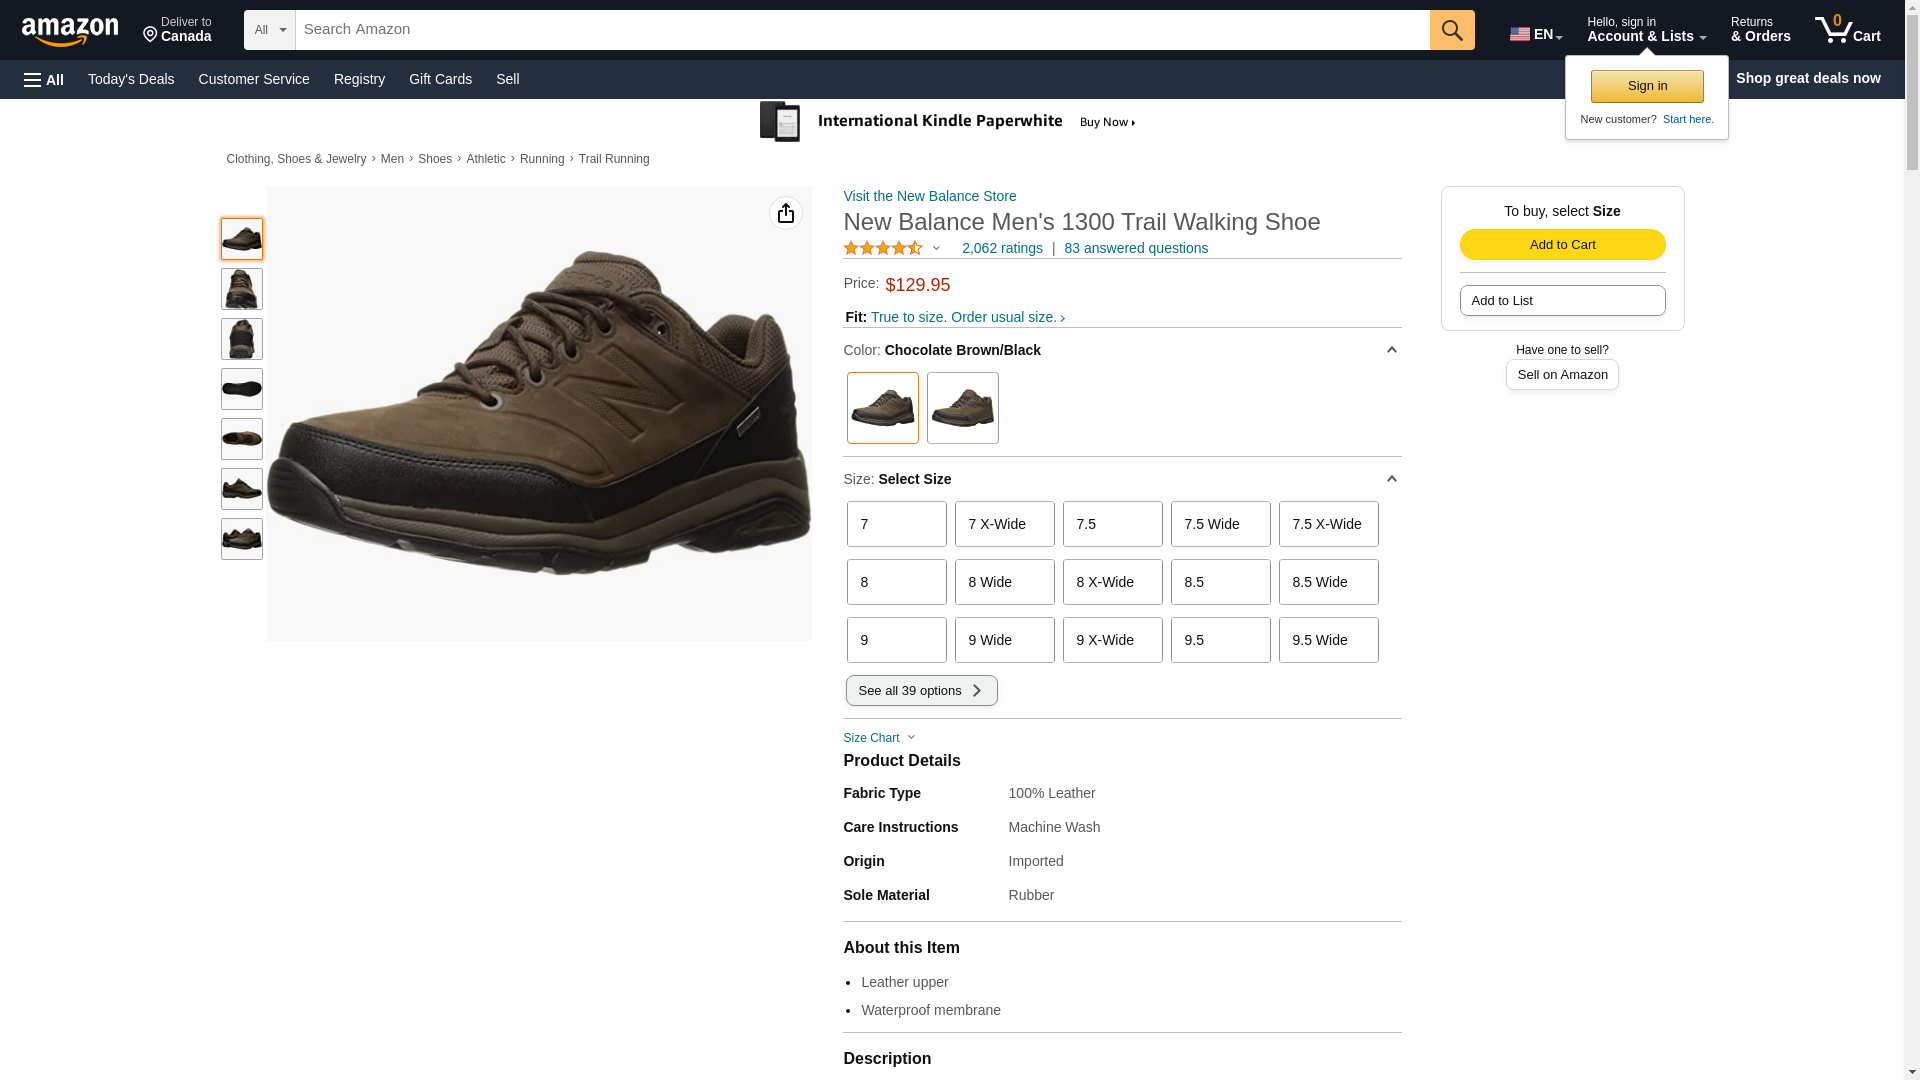Image resolution: width=1920 pixels, height=1080 pixels.
Task: Expand the Size Chart dropdown
Action: [879, 738]
